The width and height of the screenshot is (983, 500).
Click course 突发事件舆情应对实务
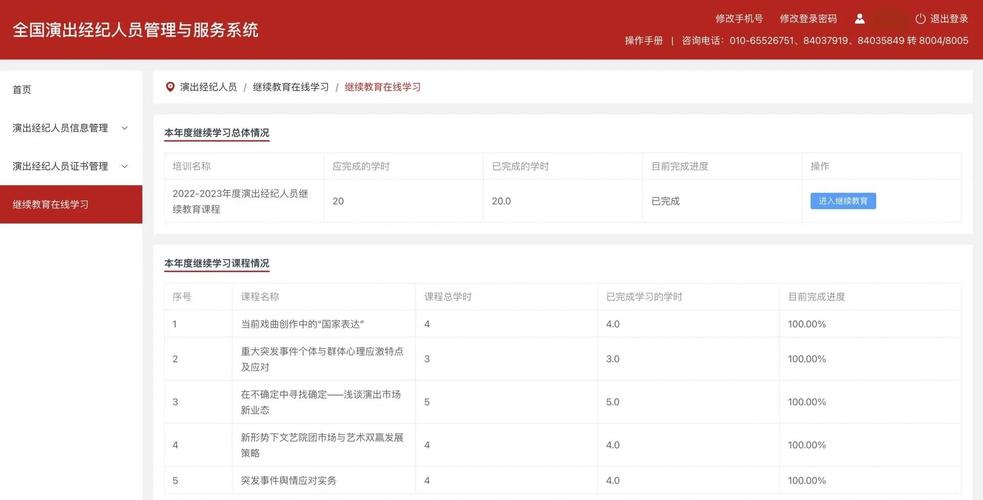coord(288,481)
